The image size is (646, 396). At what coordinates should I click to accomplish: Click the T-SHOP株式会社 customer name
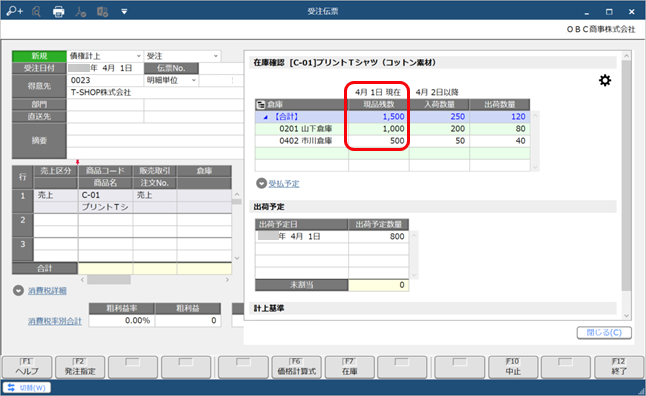[x=101, y=93]
